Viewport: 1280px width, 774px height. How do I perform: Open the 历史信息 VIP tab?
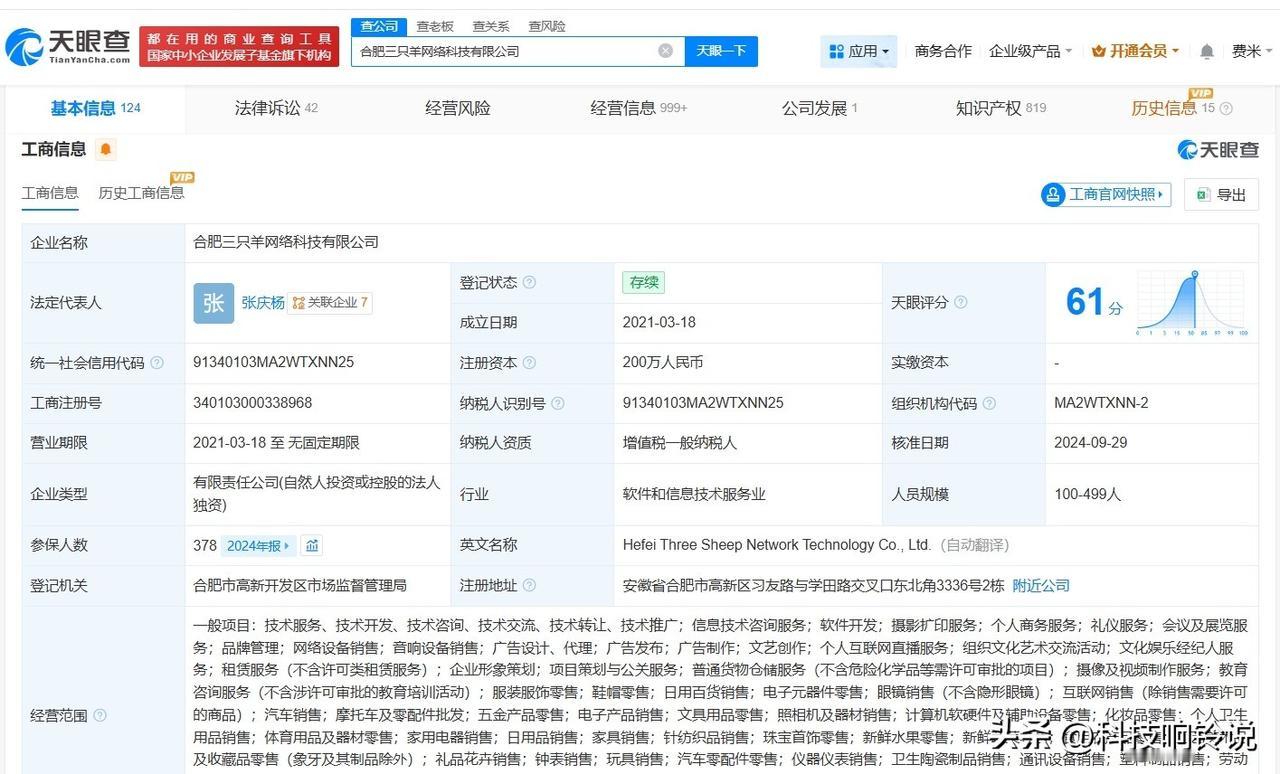pyautogui.click(x=1172, y=108)
